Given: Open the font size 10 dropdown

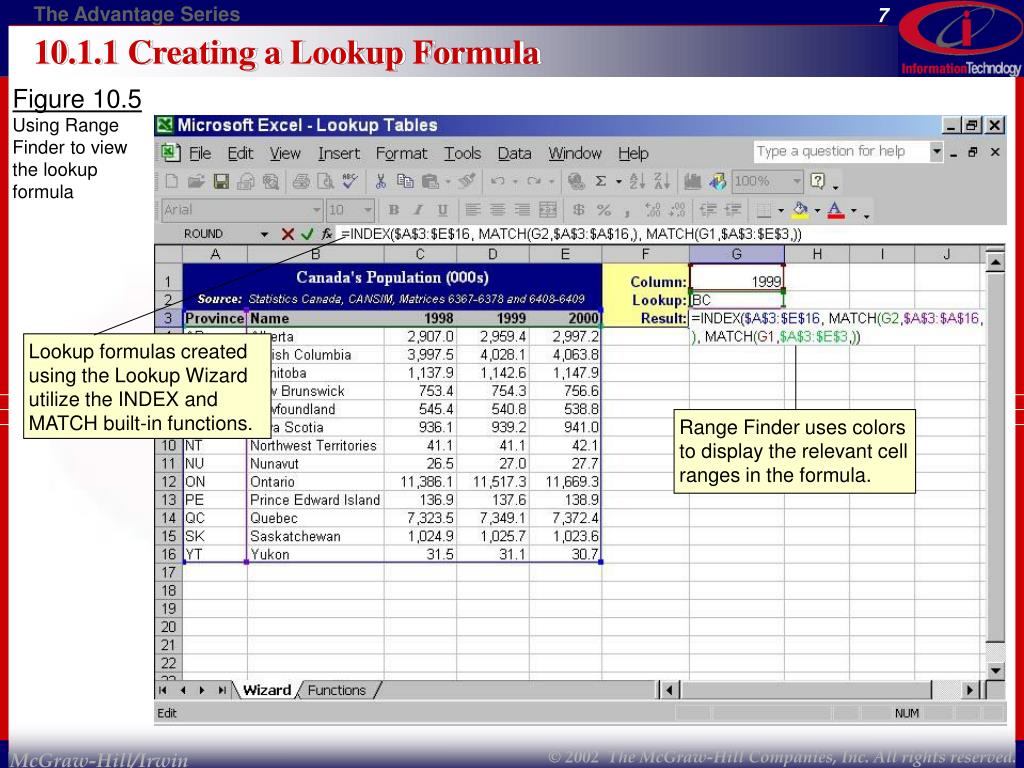Looking at the screenshot, I should click(x=368, y=210).
